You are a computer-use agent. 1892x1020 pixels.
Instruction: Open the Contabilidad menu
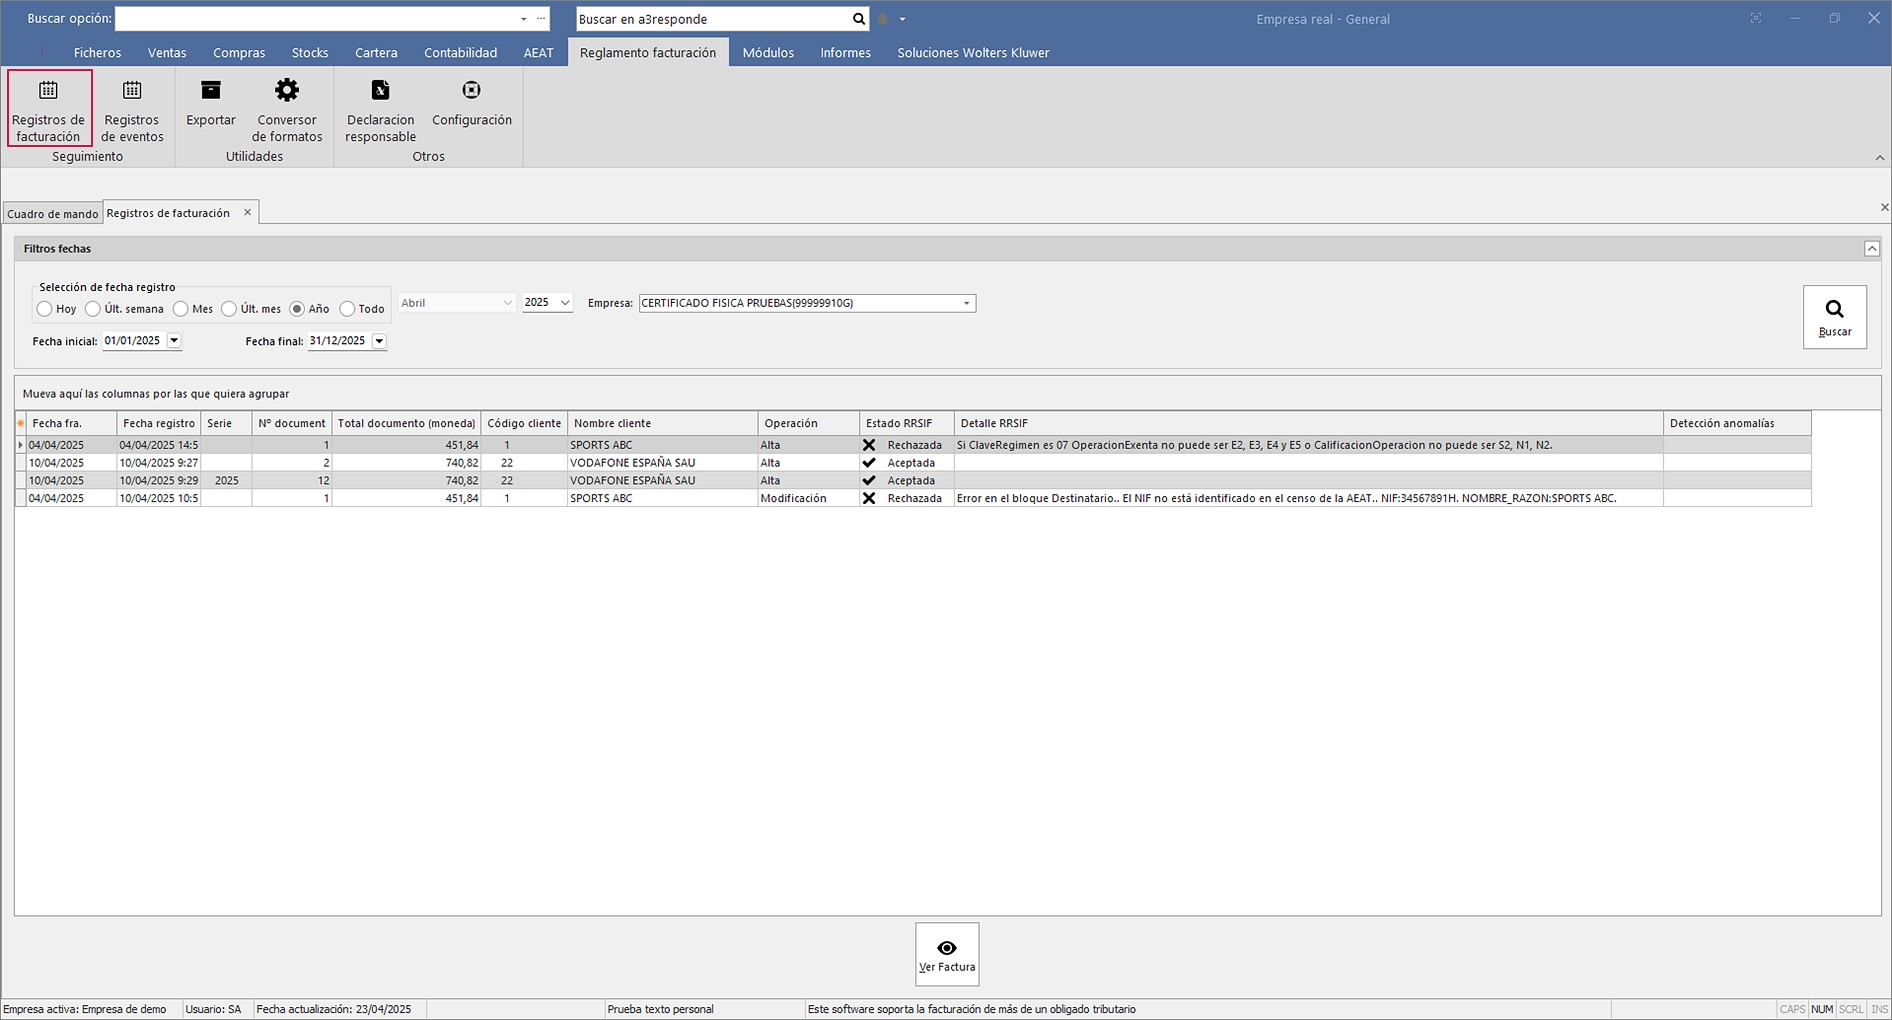(x=460, y=53)
